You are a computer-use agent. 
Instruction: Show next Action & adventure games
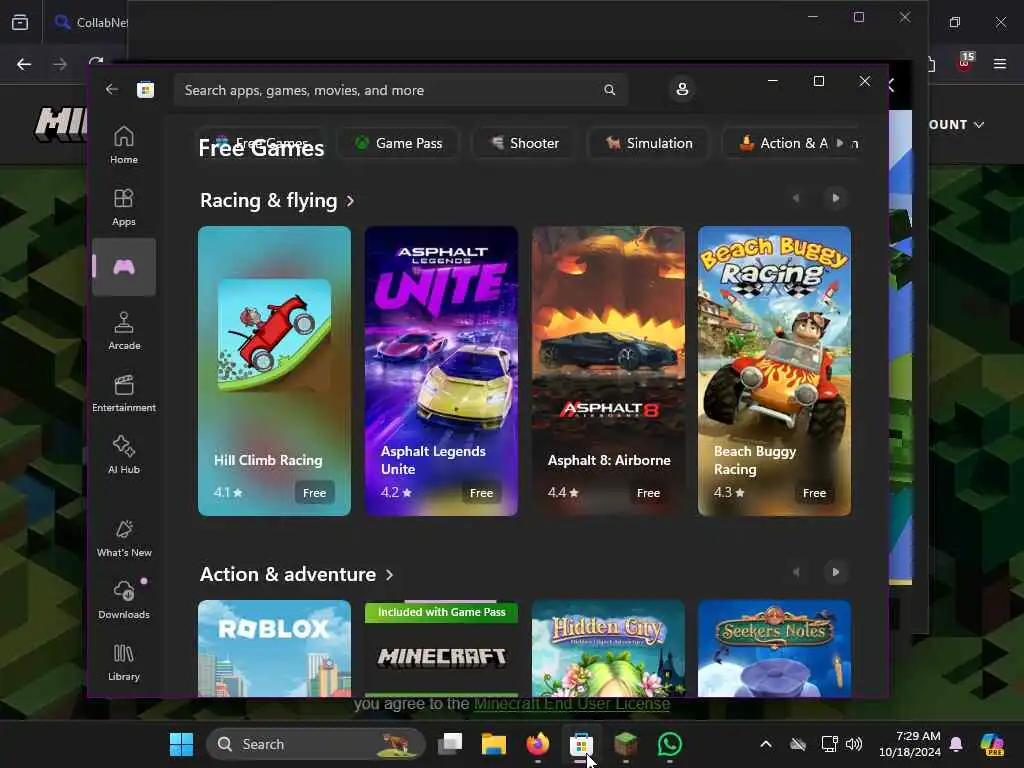point(835,572)
